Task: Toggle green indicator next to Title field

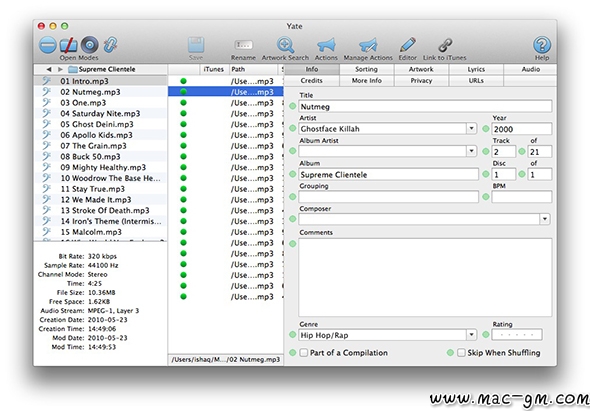Action: (x=292, y=107)
